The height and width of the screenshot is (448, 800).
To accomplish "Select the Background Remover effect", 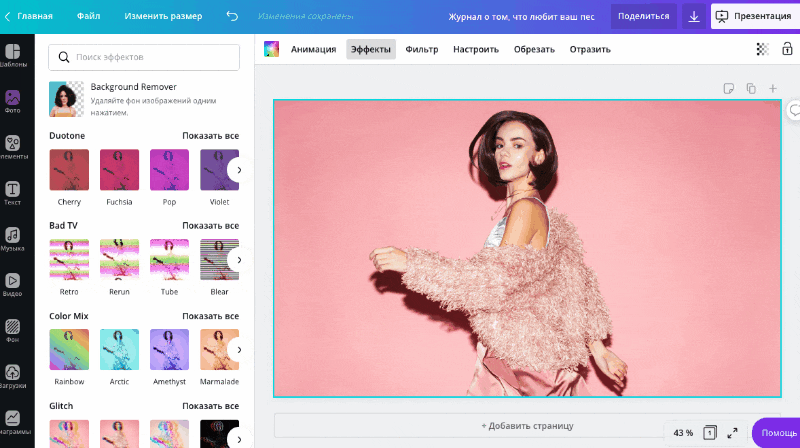I will point(144,99).
